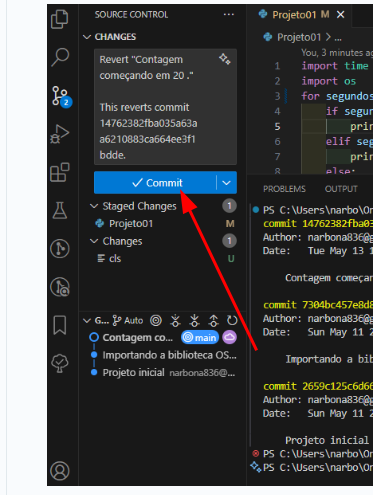Collapse the Changes group

point(94,241)
